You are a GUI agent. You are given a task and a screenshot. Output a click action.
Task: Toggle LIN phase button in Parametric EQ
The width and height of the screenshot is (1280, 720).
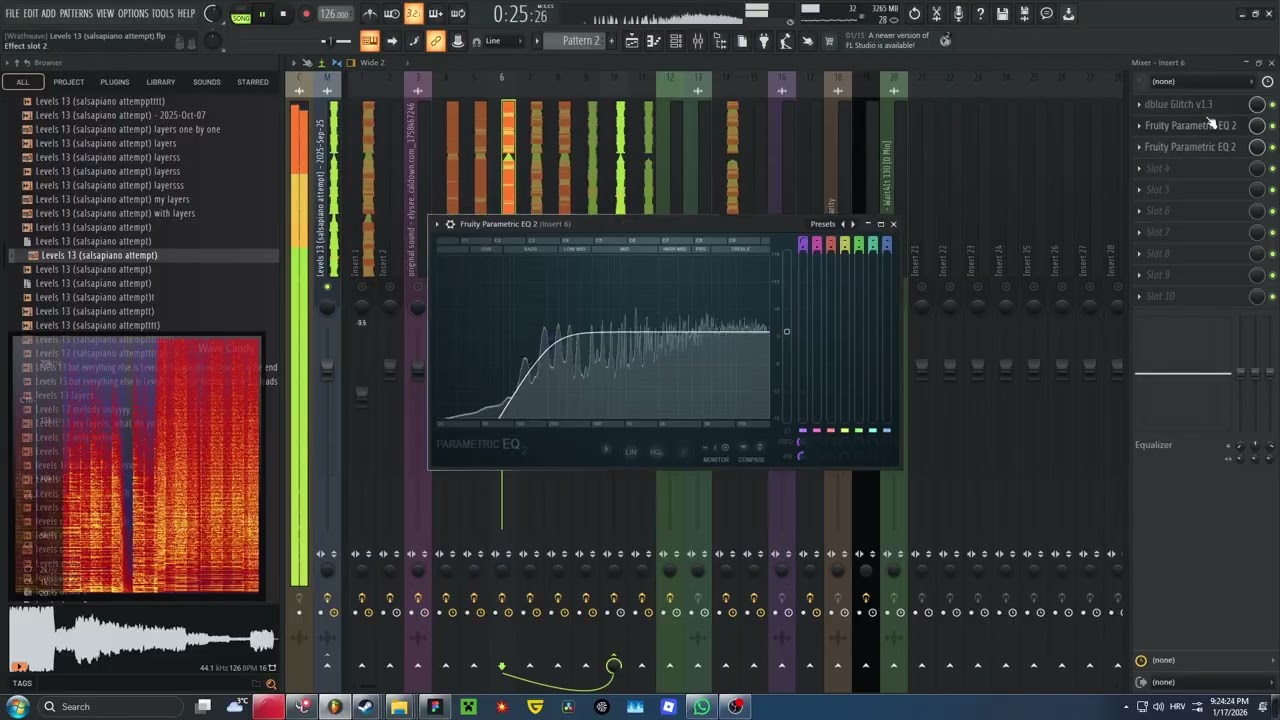[x=631, y=452]
